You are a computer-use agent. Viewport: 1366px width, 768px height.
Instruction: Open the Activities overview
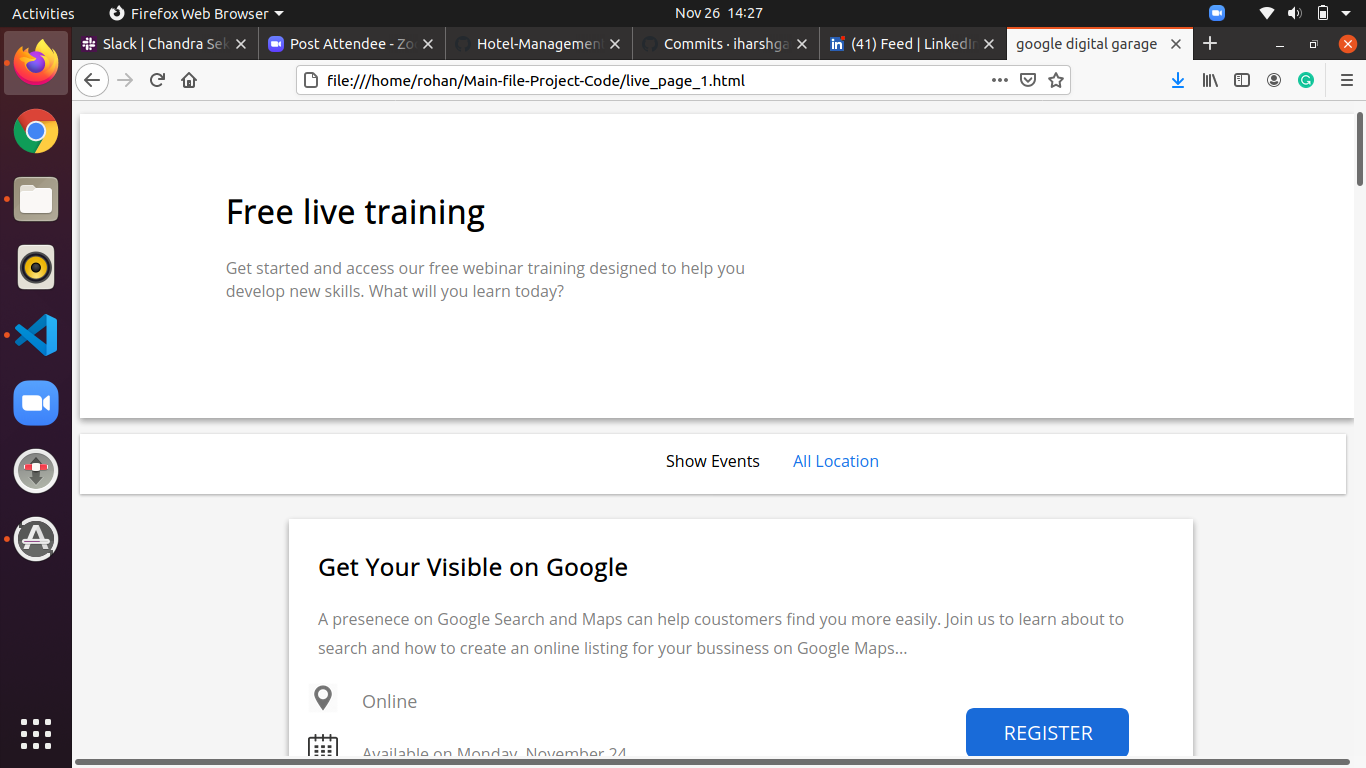[43, 13]
